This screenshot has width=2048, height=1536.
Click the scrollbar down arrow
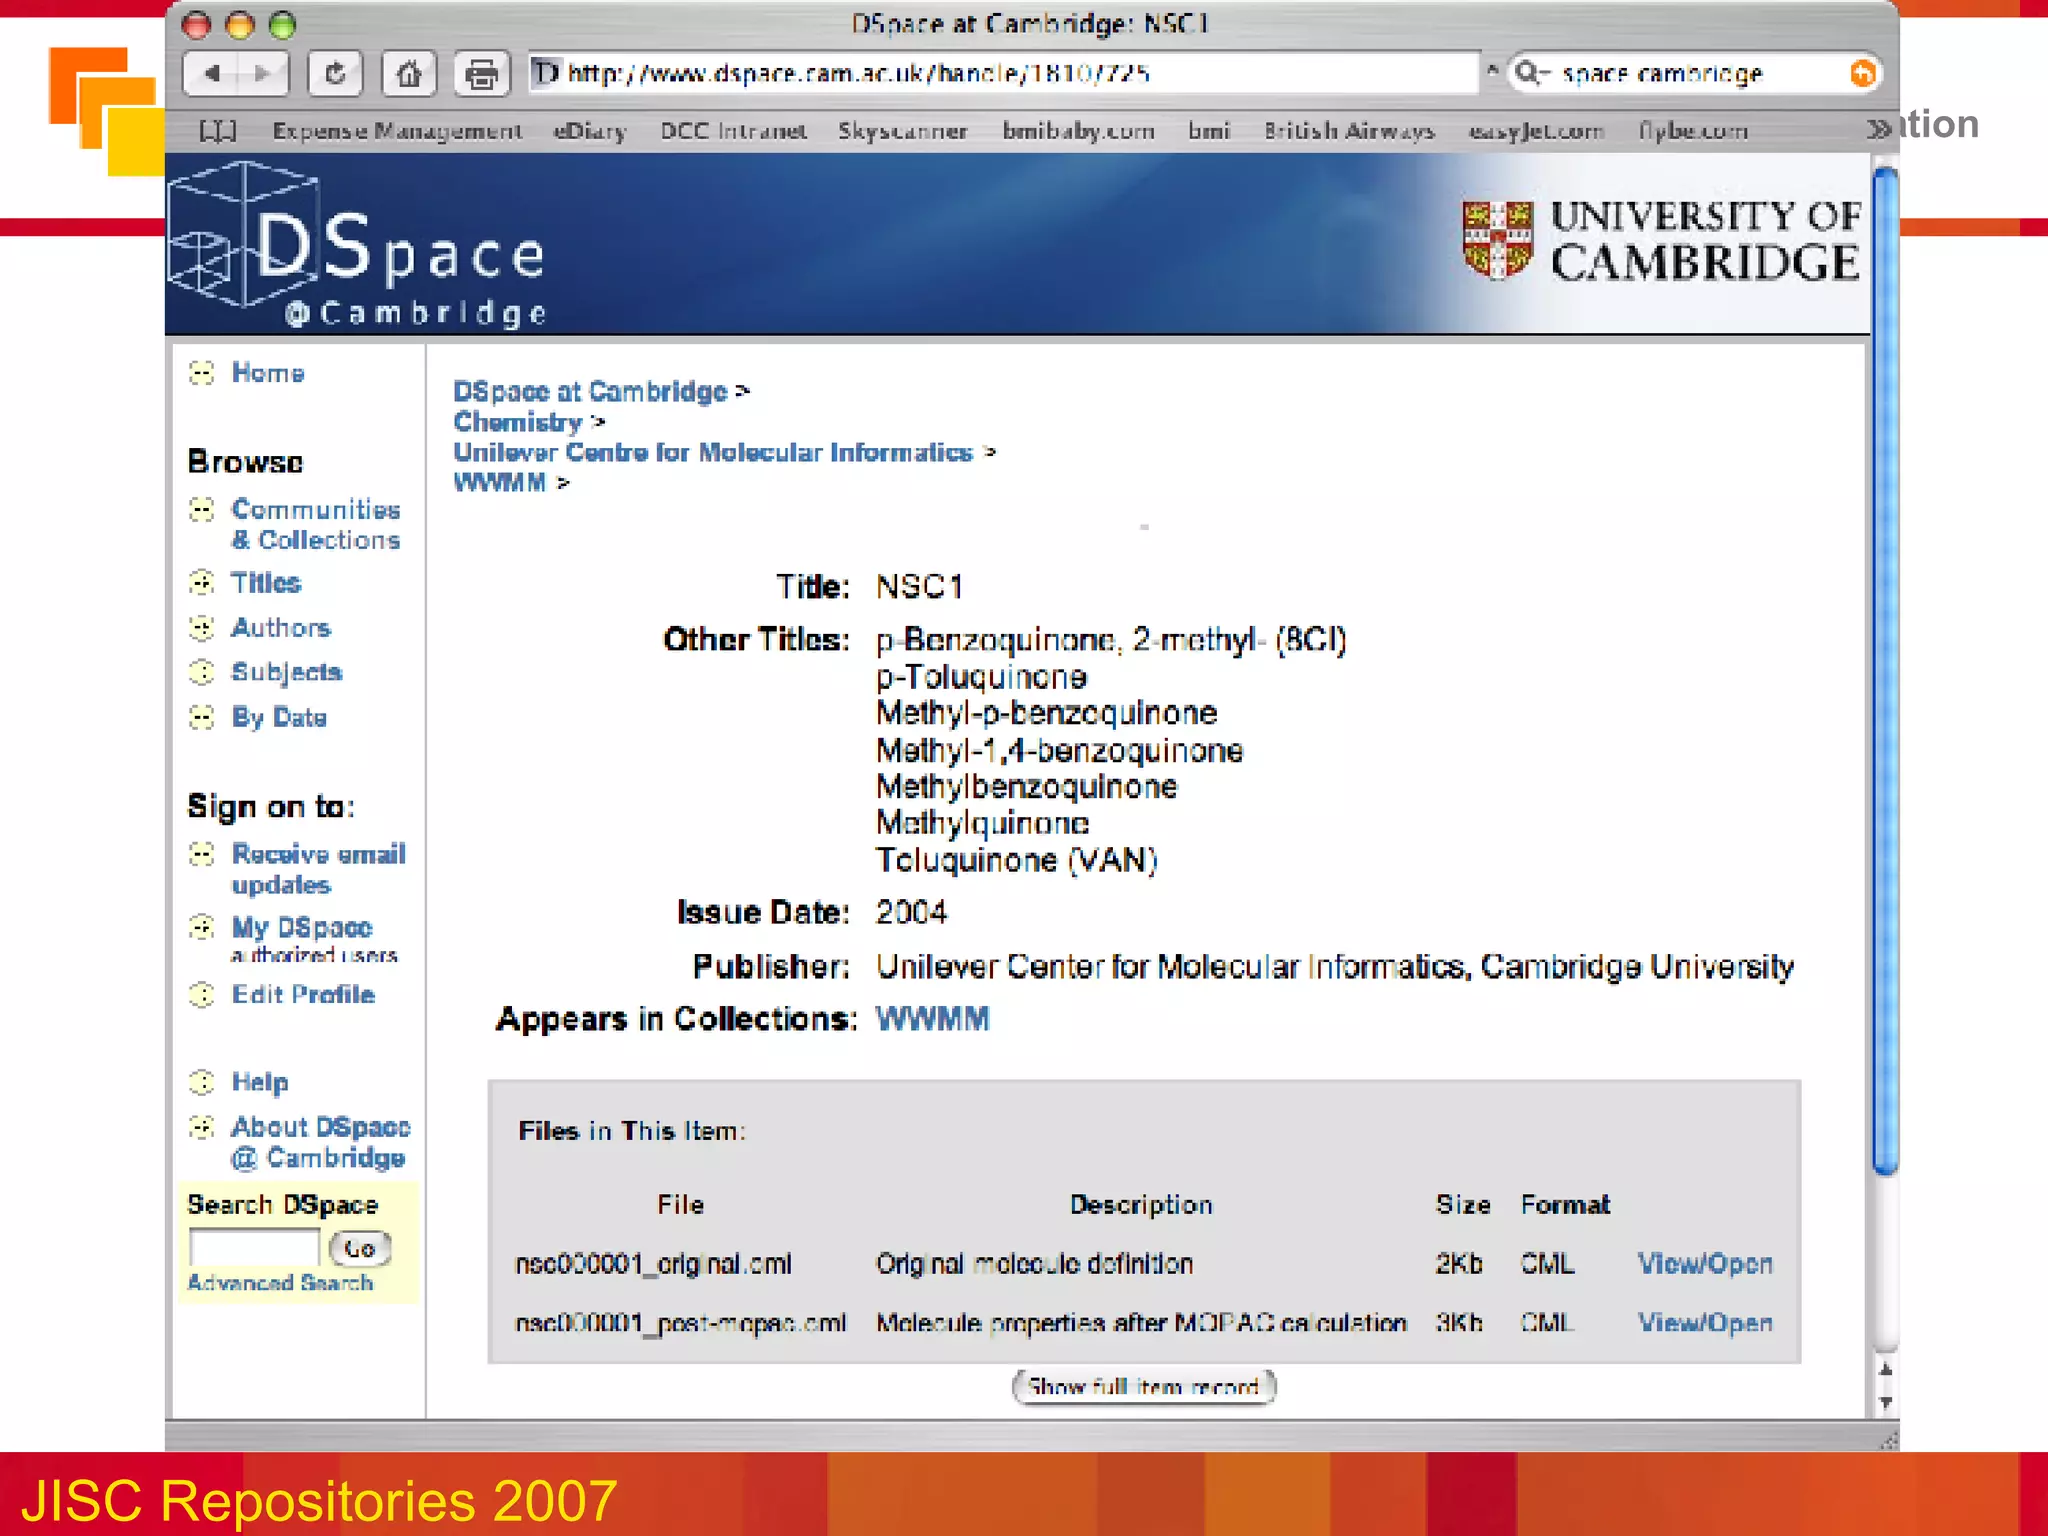point(1885,1403)
